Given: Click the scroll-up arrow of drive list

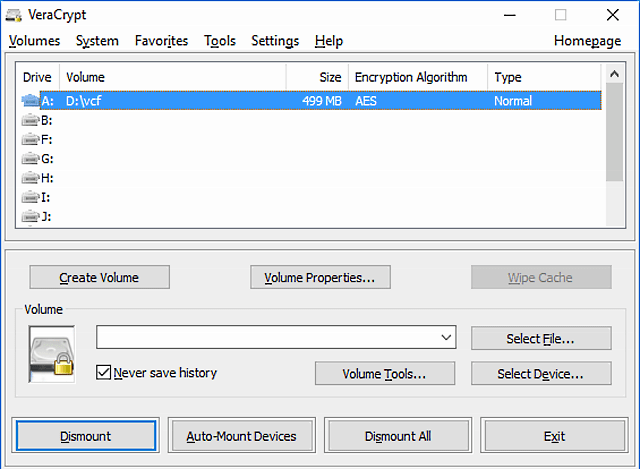Looking at the screenshot, I should 614,74.
